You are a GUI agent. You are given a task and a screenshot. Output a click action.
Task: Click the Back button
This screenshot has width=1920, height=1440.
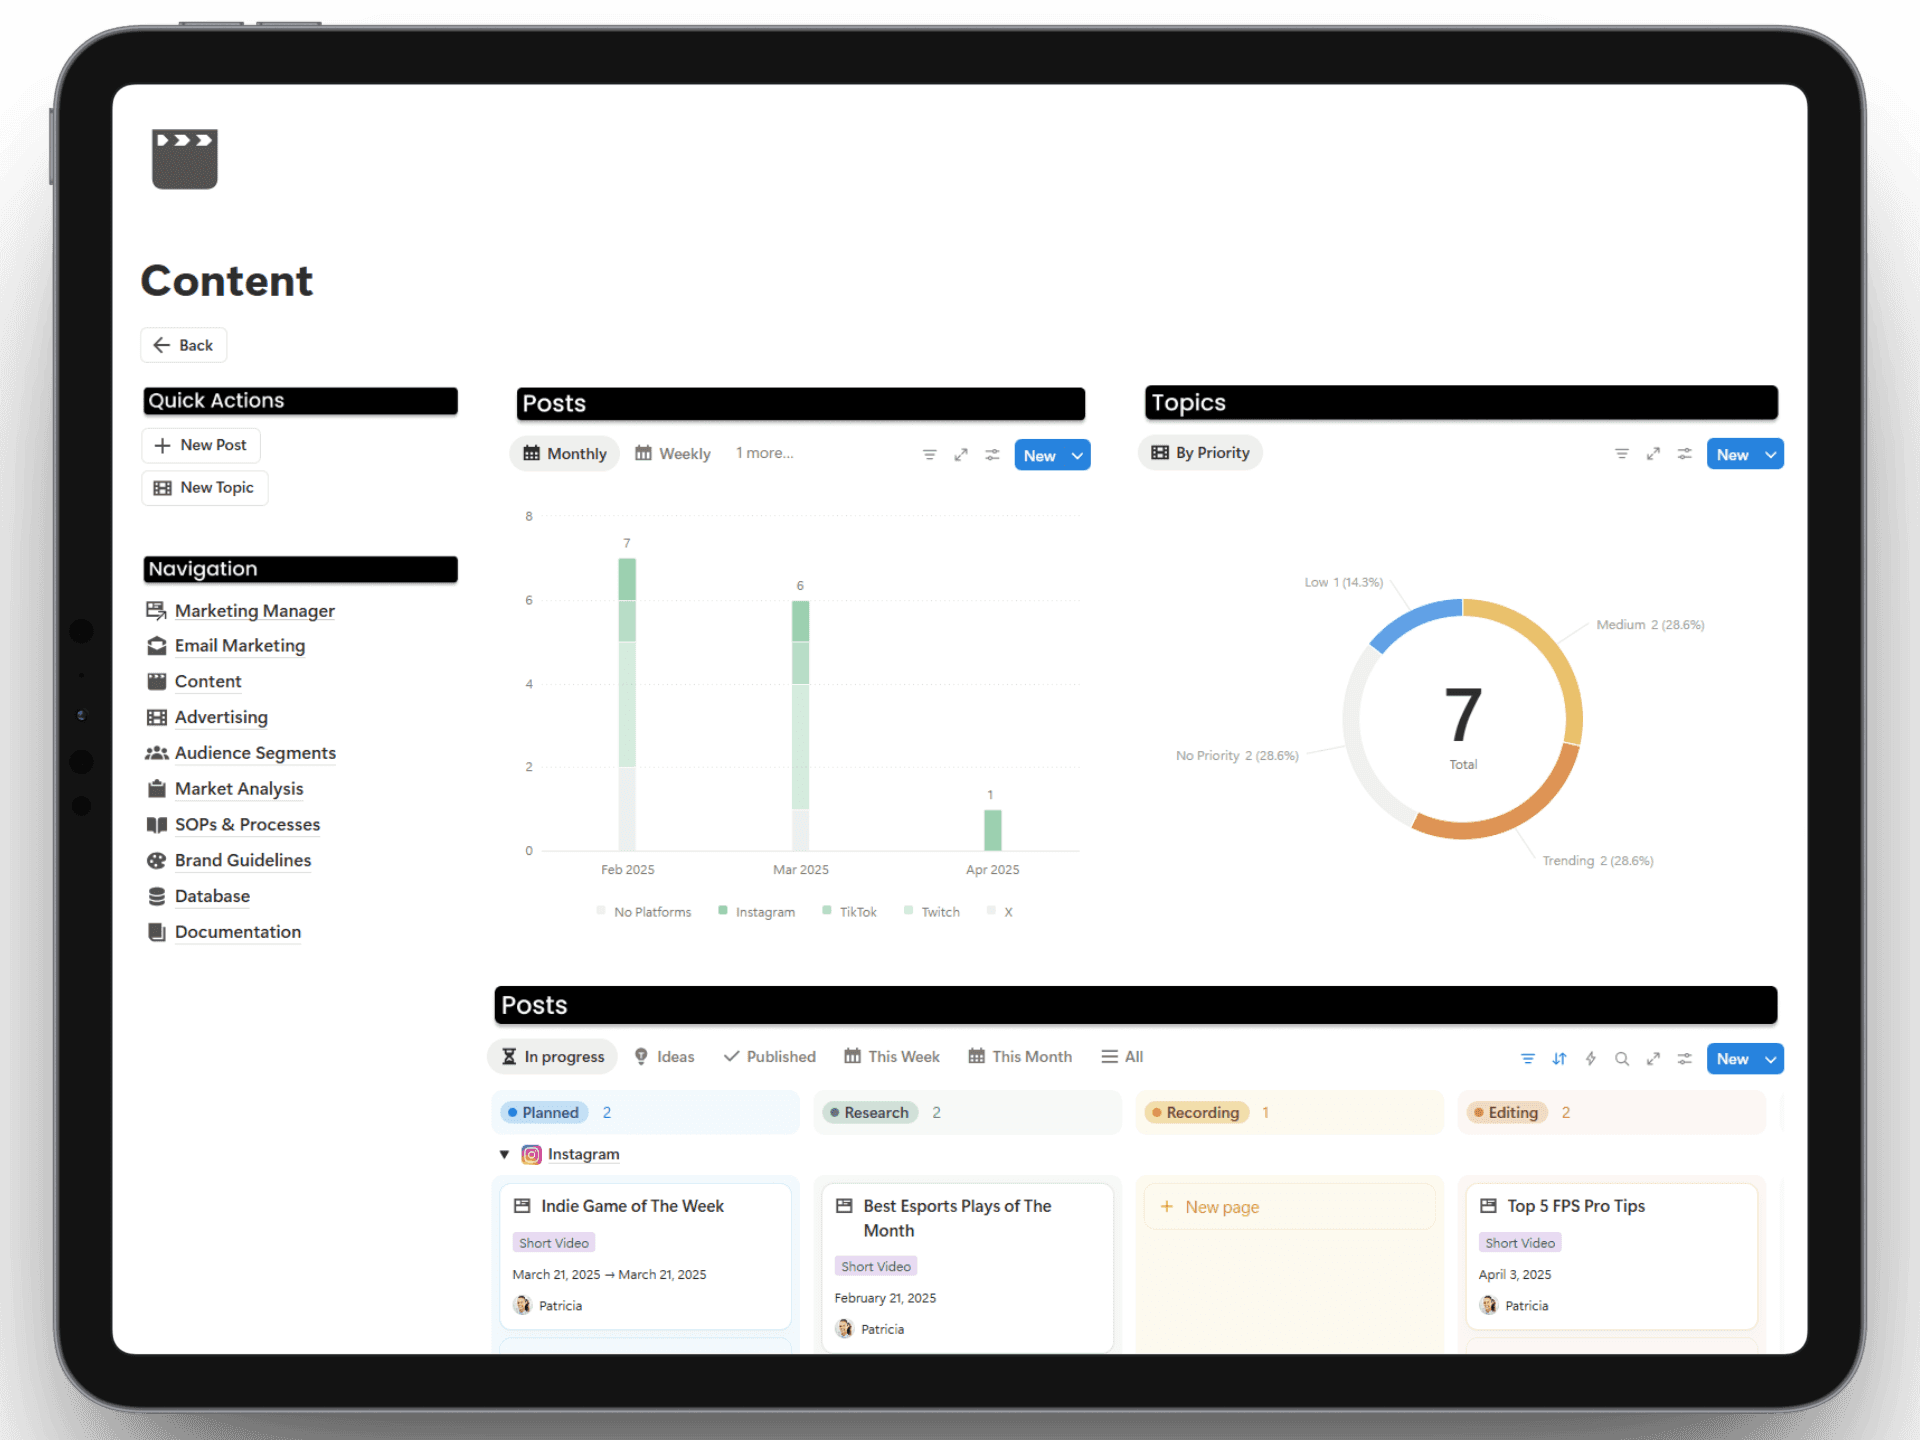point(184,345)
